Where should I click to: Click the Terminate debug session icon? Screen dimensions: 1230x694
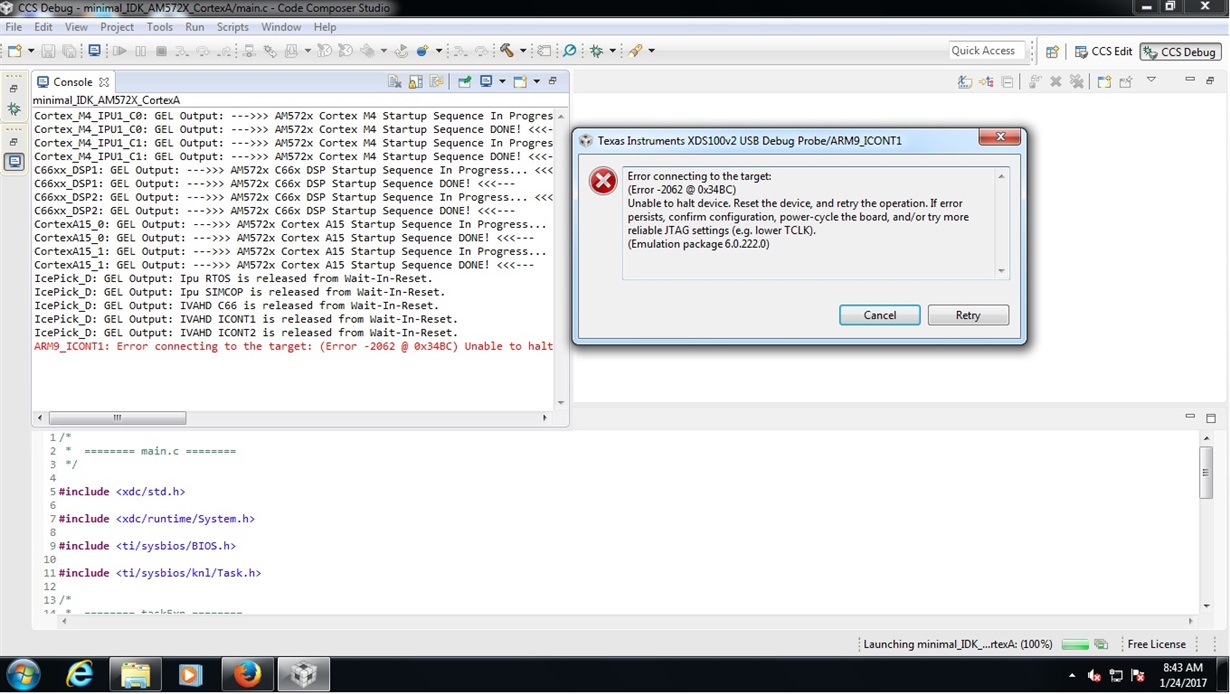(161, 50)
